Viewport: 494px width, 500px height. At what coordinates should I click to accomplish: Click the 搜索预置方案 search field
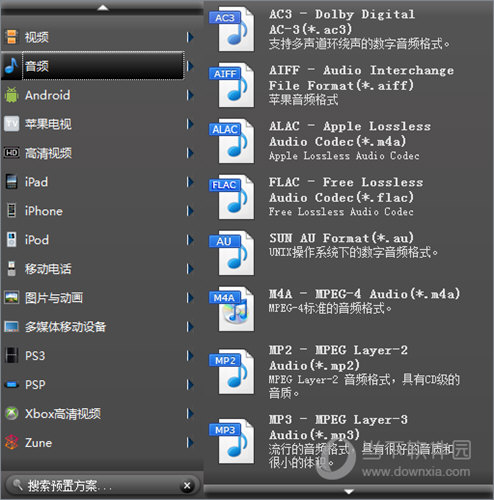pos(103,485)
